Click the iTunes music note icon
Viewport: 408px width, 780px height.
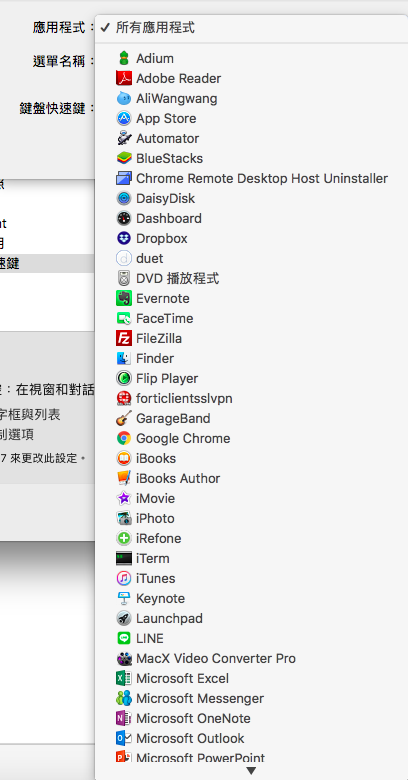point(123,579)
